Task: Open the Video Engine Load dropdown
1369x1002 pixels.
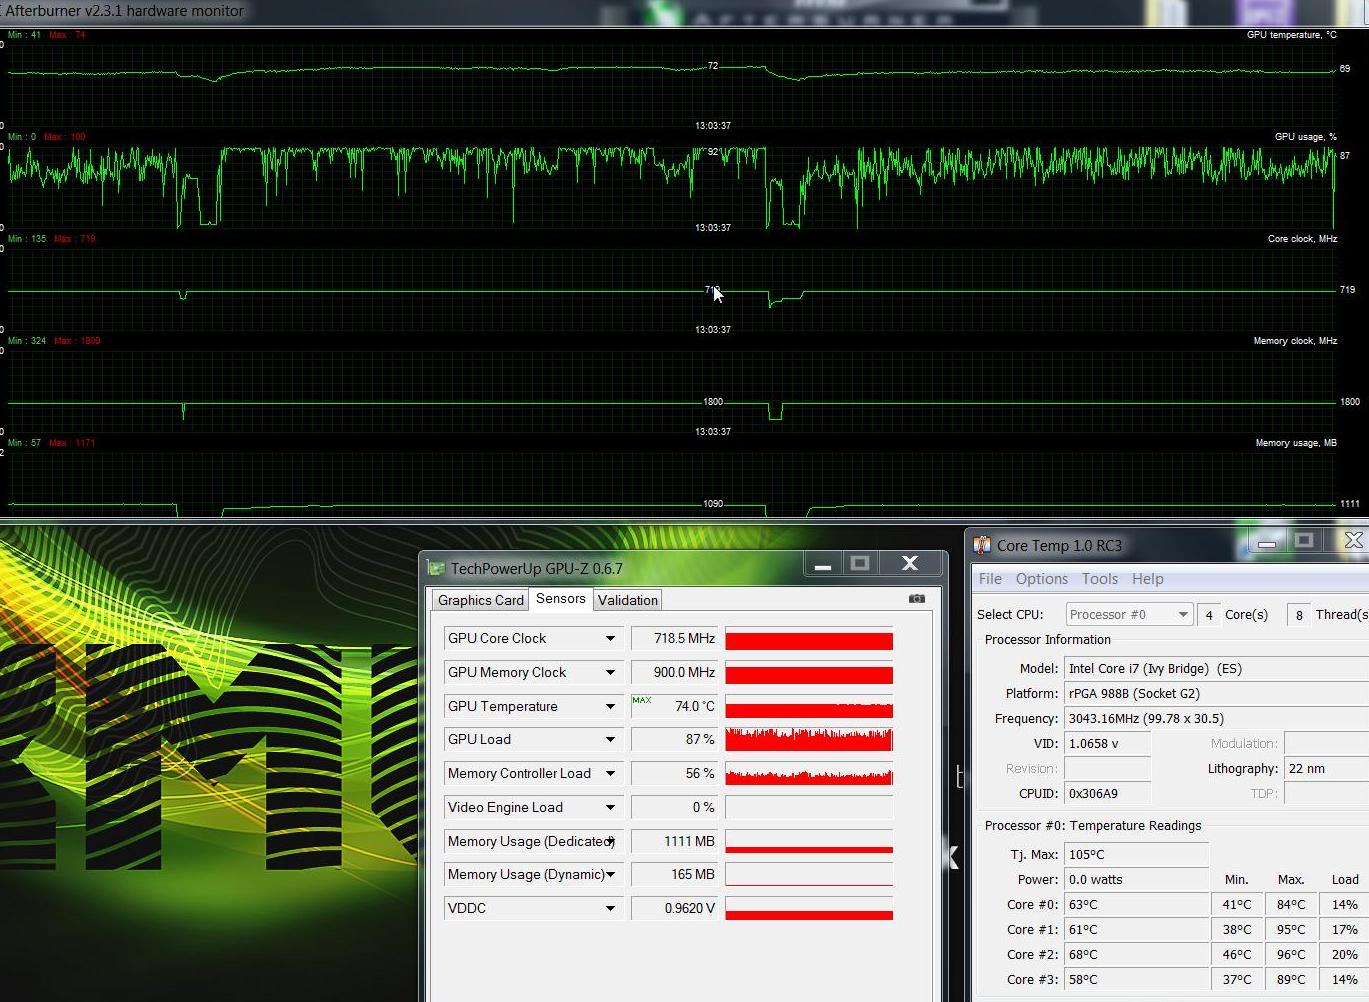Action: (610, 807)
